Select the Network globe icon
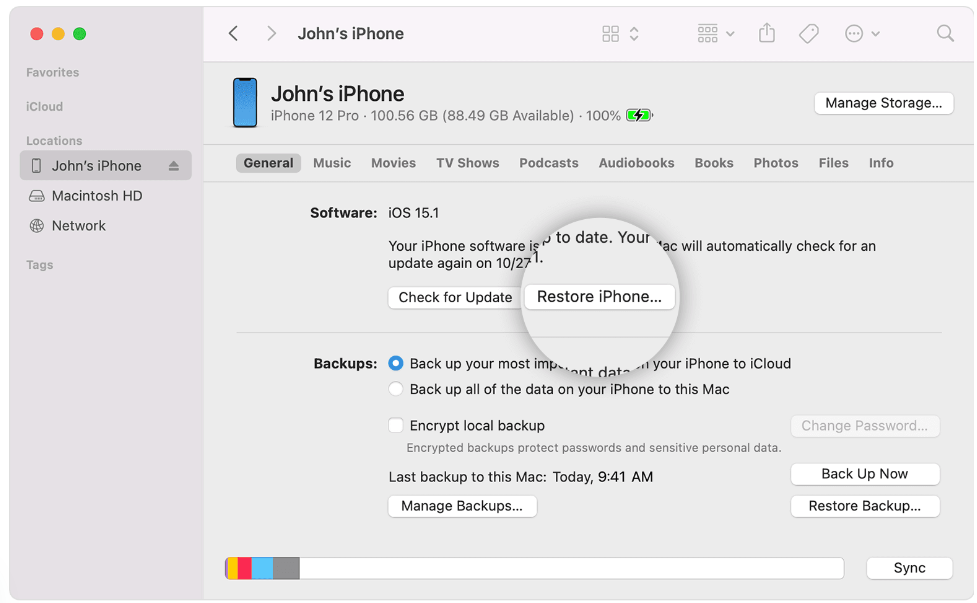The height and width of the screenshot is (603, 977). pos(37,226)
